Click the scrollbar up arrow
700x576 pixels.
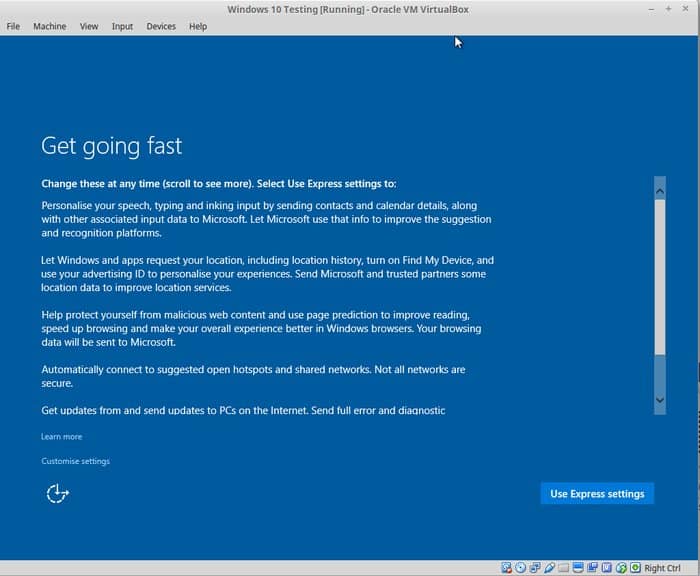click(660, 192)
